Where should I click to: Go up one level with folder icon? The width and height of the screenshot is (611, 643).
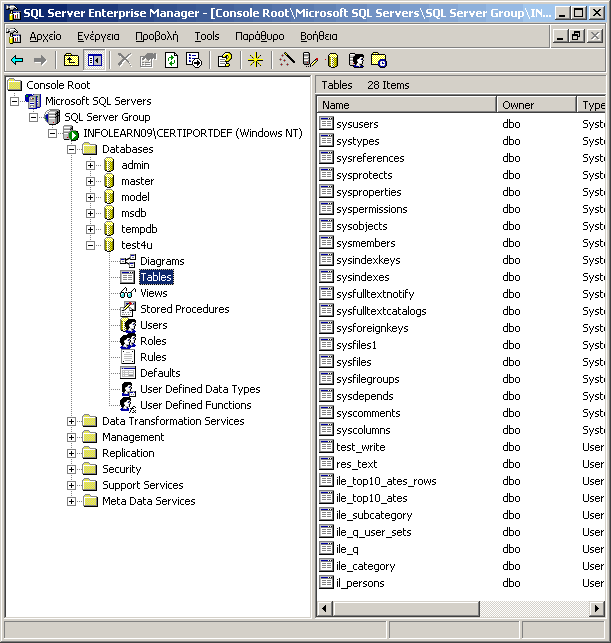(x=71, y=61)
